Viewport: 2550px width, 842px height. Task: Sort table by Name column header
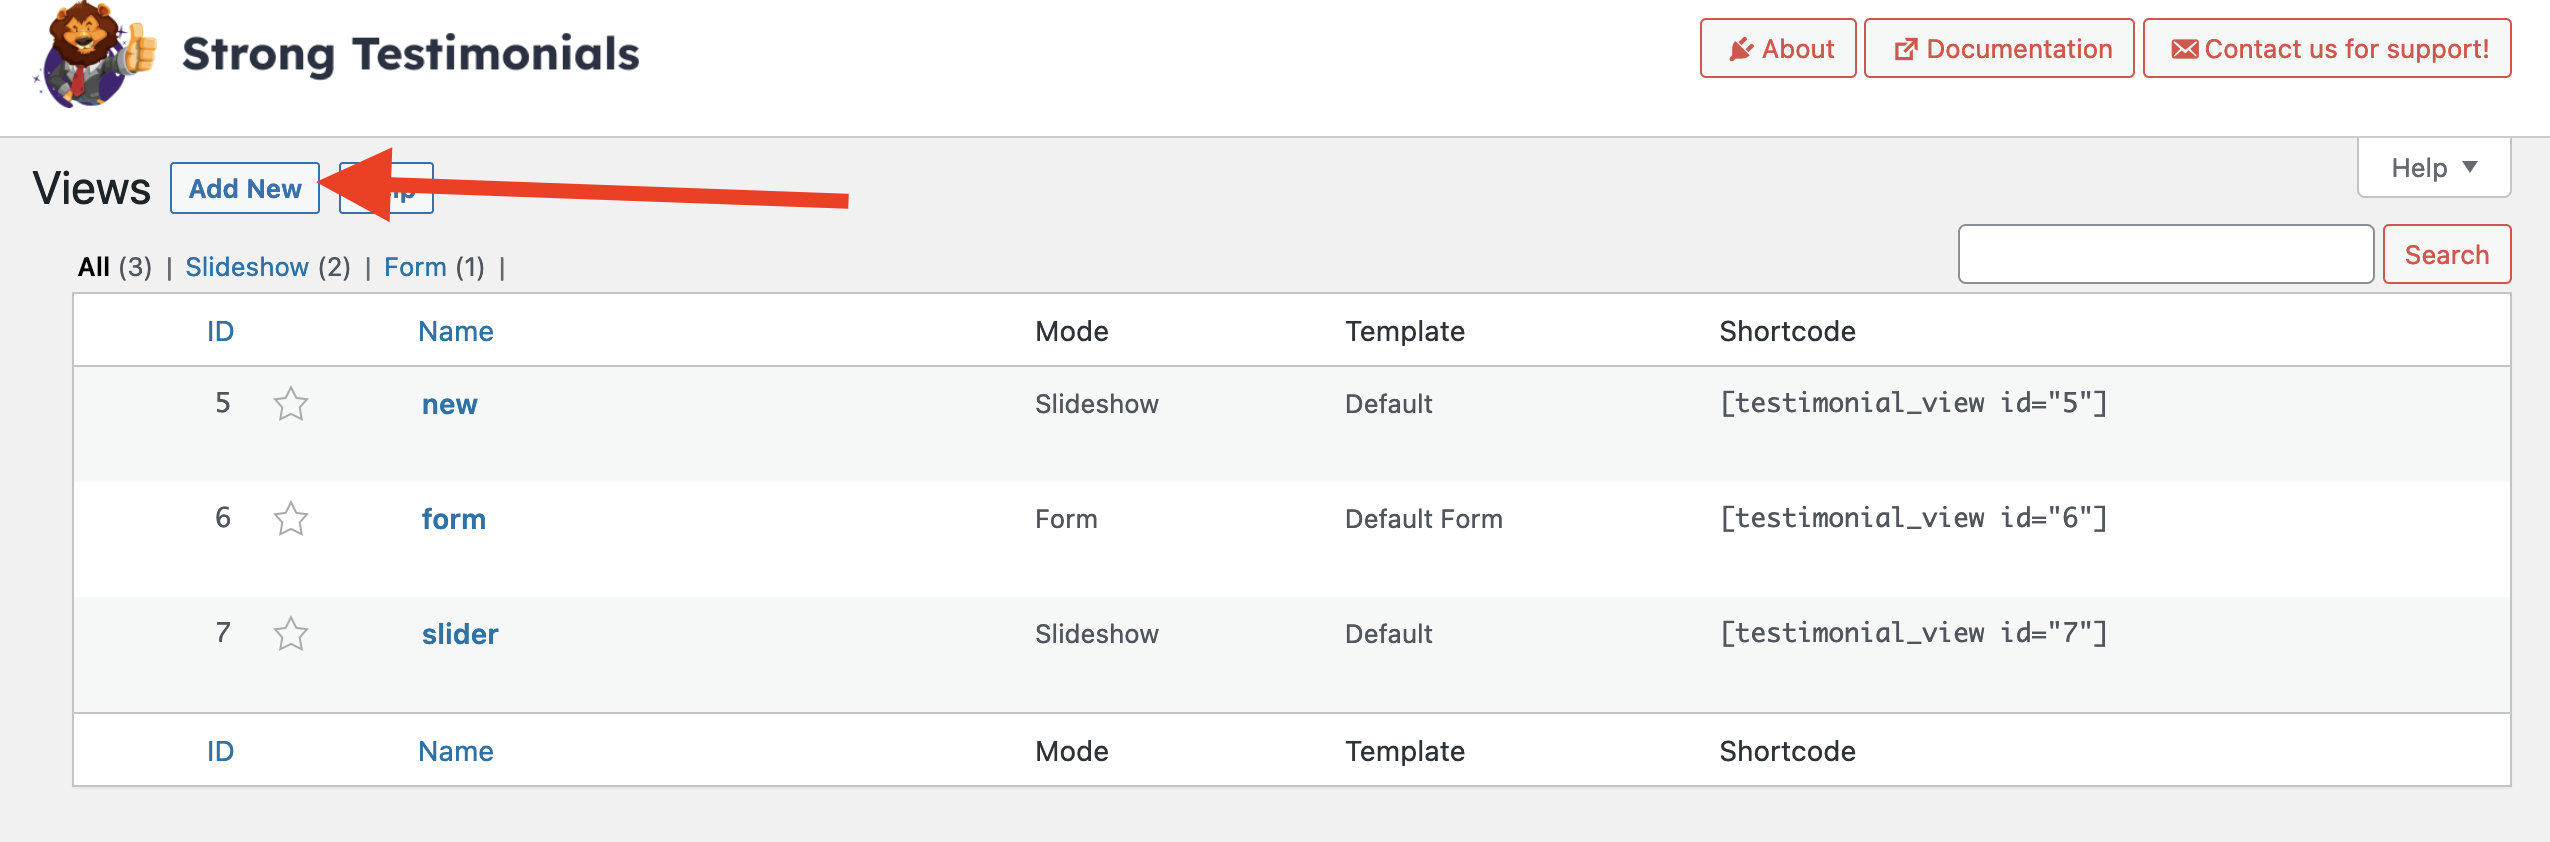point(456,331)
